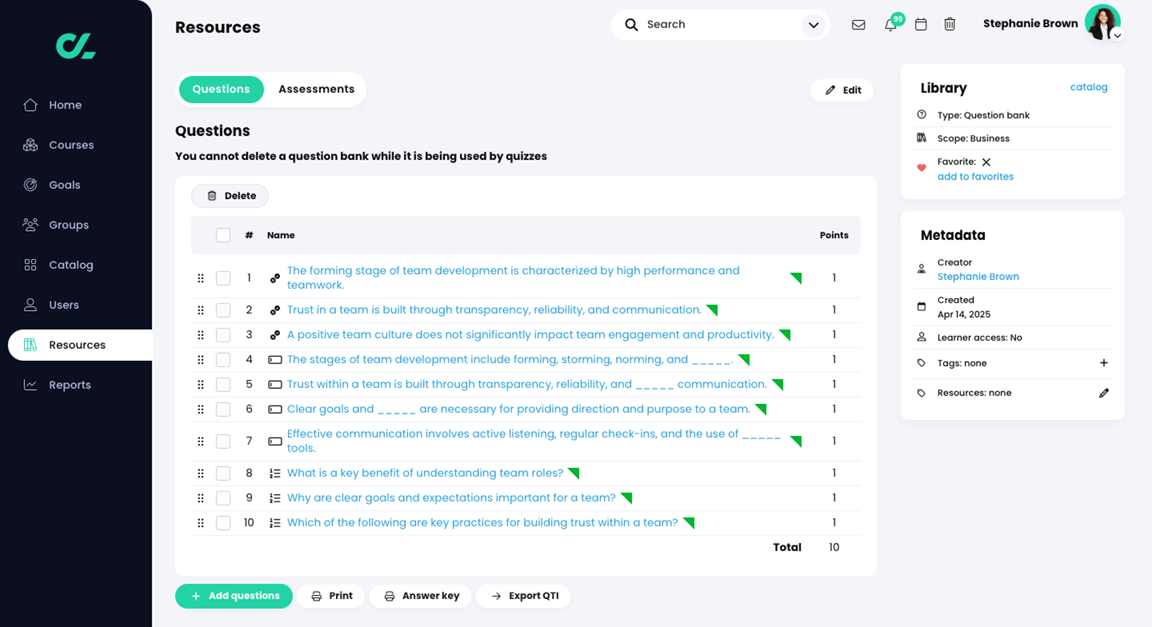1152x627 pixels.
Task: Add a tag using the plus icon
Action: coord(1103,363)
